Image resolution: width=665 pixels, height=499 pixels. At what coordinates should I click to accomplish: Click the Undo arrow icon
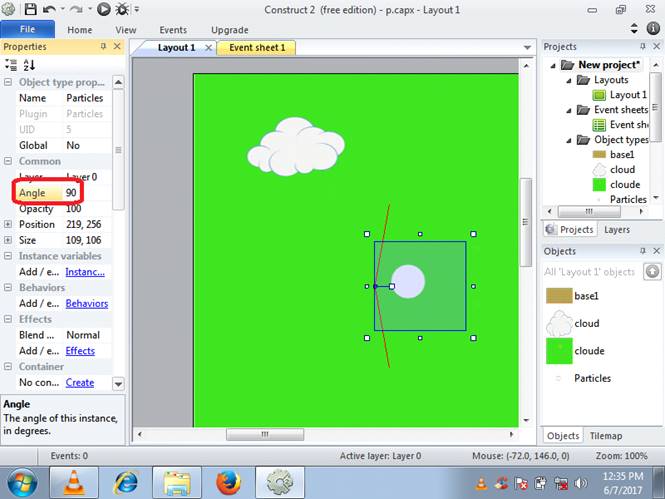pos(50,9)
